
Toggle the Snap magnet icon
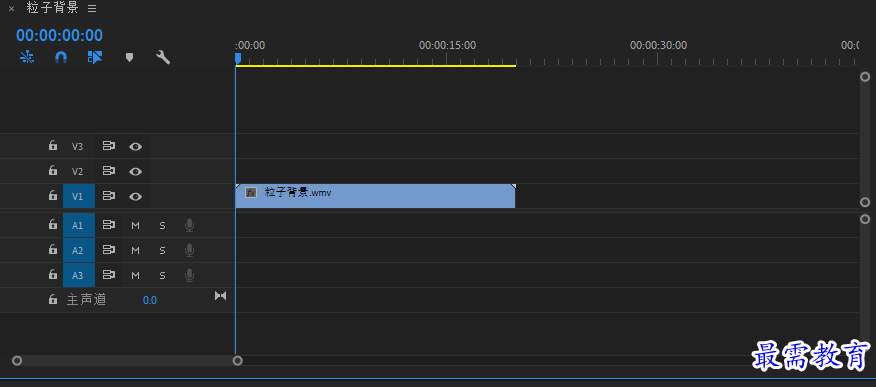click(61, 57)
